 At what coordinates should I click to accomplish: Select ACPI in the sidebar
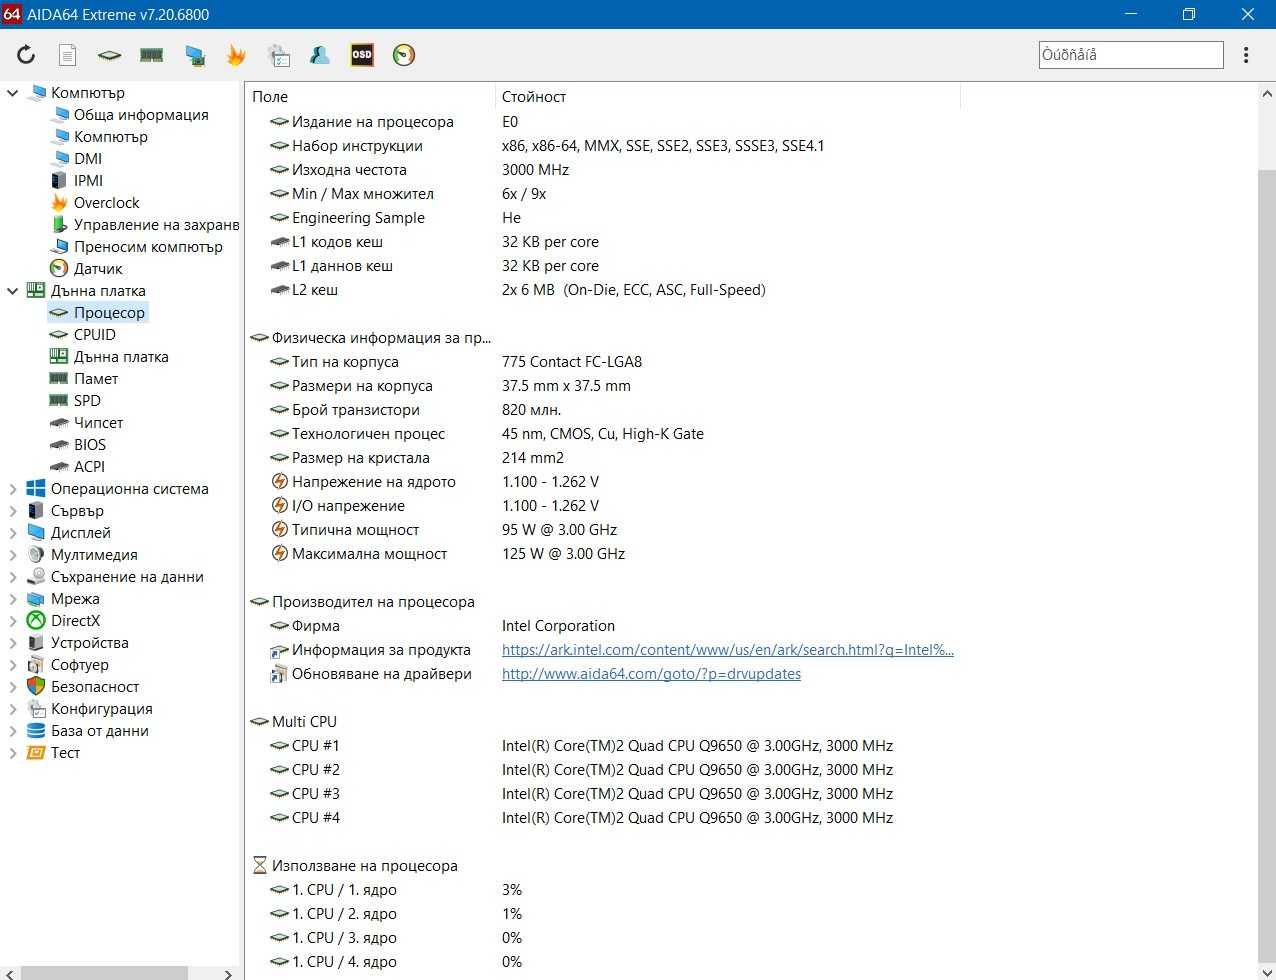[x=89, y=467]
